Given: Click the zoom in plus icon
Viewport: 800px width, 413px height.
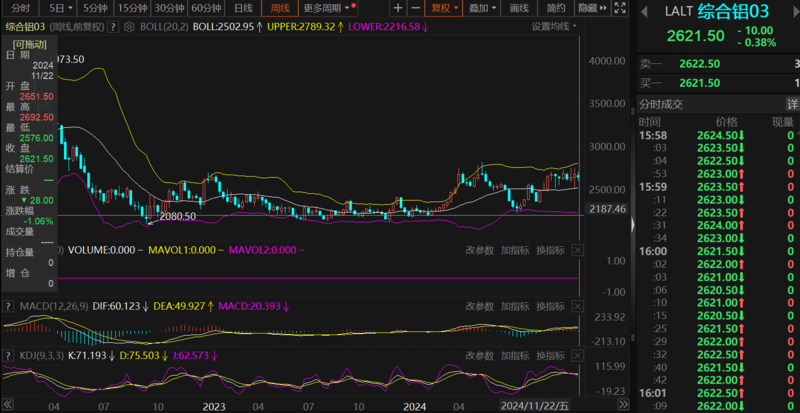Looking at the screenshot, I should (x=398, y=8).
